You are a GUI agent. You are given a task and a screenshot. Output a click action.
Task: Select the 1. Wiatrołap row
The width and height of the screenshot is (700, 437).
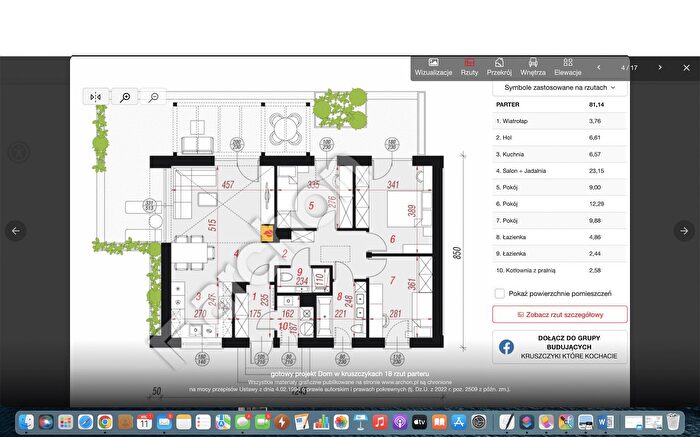tap(560, 121)
